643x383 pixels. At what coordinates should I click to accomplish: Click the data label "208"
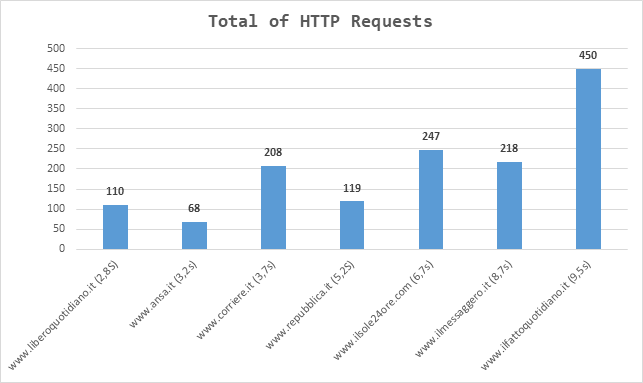pos(273,153)
